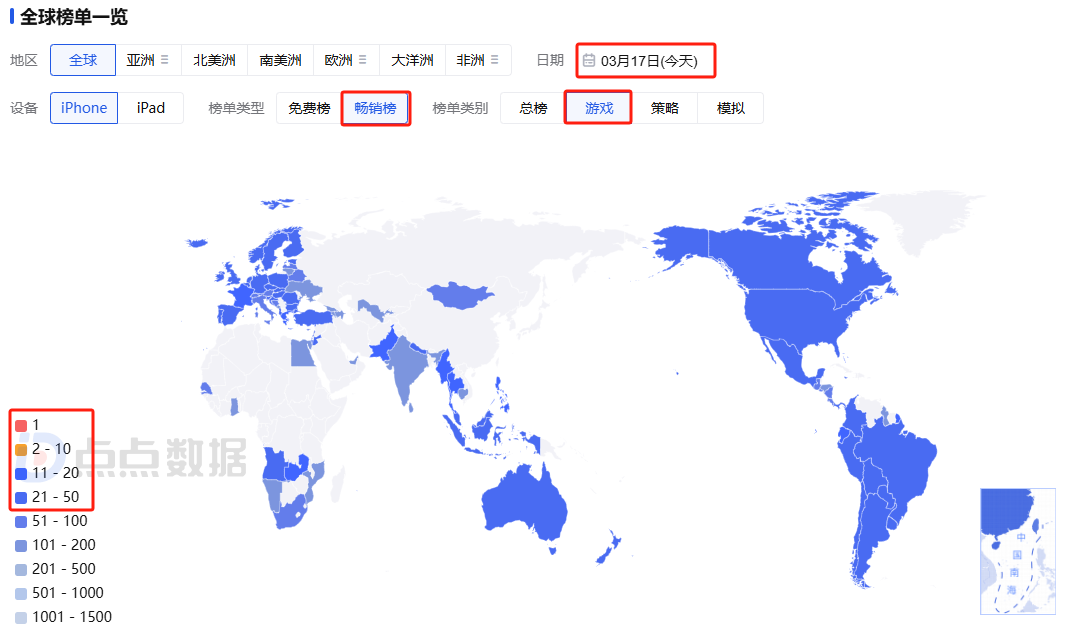The height and width of the screenshot is (633, 1075).
Task: Switch to the 免费榜 ranking type
Action: (x=307, y=107)
